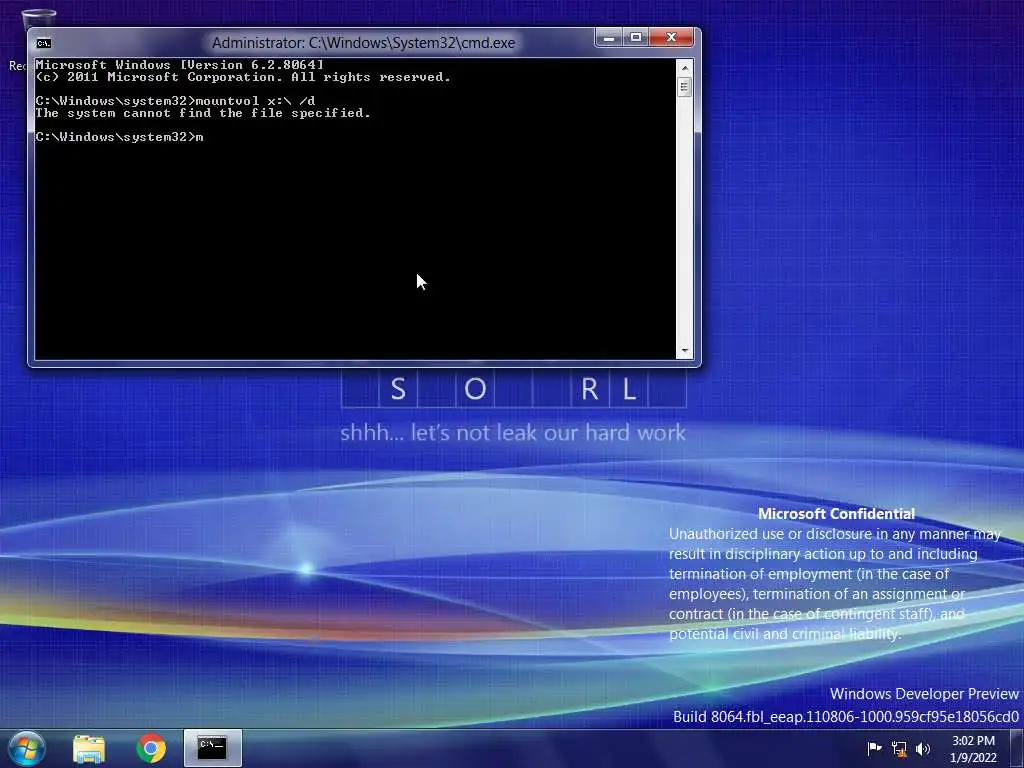Select the cmd.exe taskbar button
This screenshot has width=1024, height=768.
pyautogui.click(x=212, y=748)
